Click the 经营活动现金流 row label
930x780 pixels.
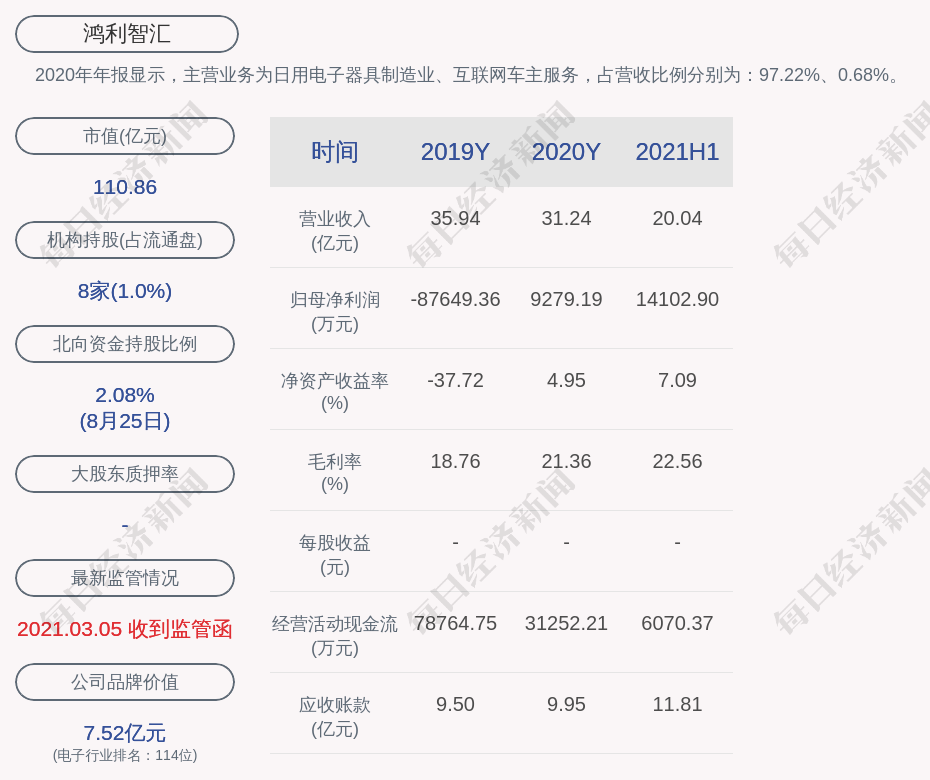click(334, 635)
